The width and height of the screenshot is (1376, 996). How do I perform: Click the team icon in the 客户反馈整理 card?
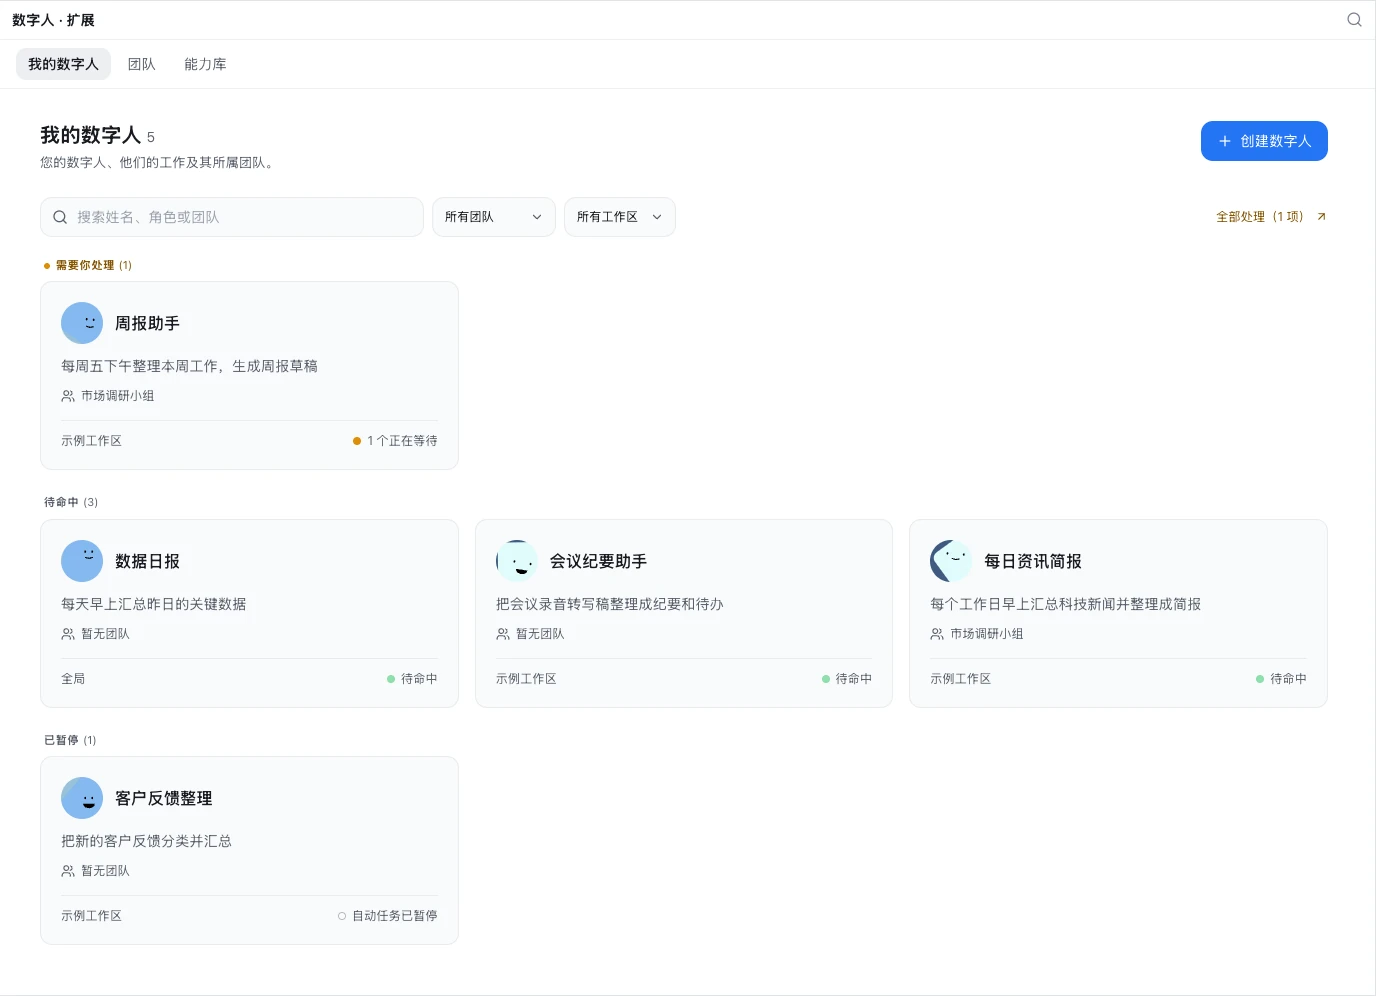coord(68,871)
